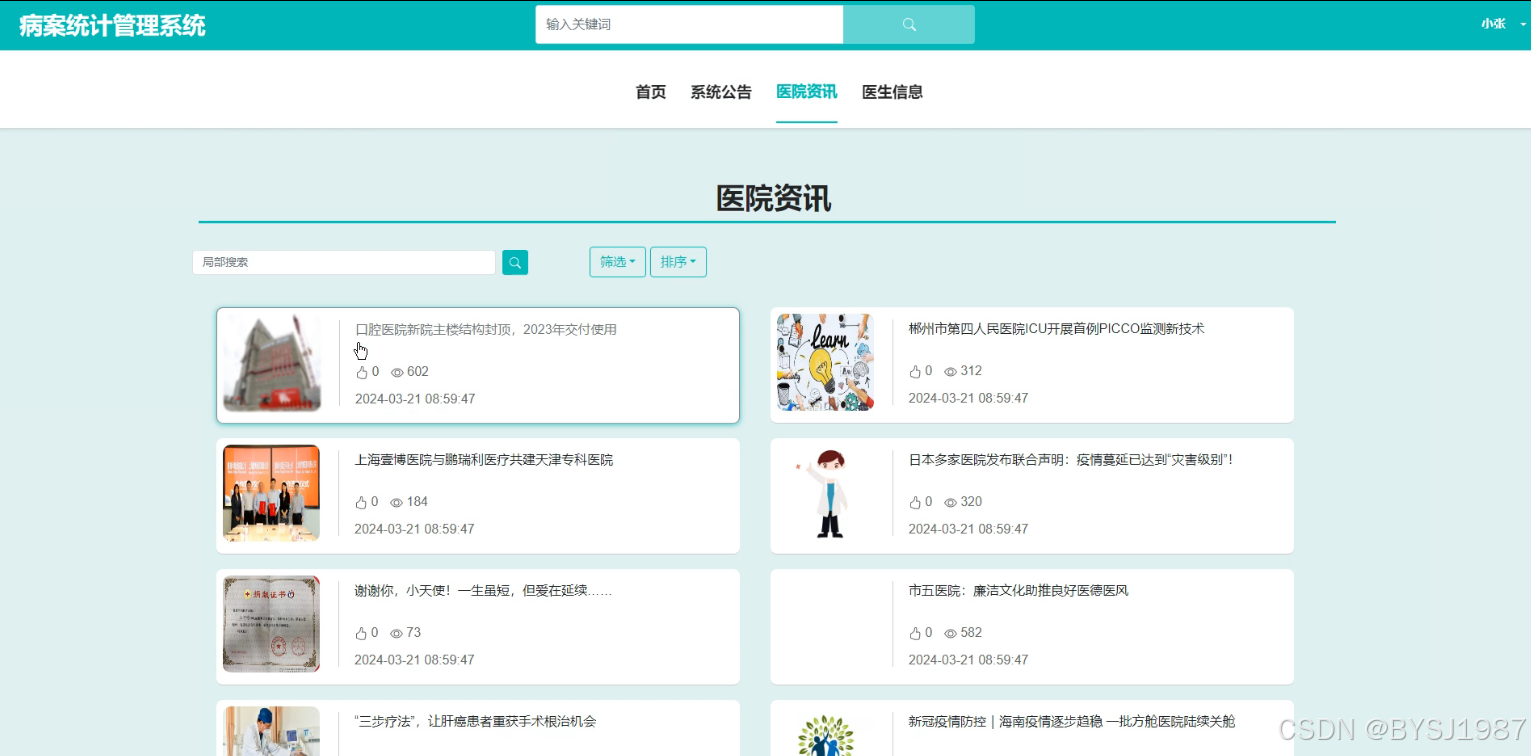Click the like icon on 市五医院 card
Image resolution: width=1531 pixels, height=756 pixels.
coord(915,633)
